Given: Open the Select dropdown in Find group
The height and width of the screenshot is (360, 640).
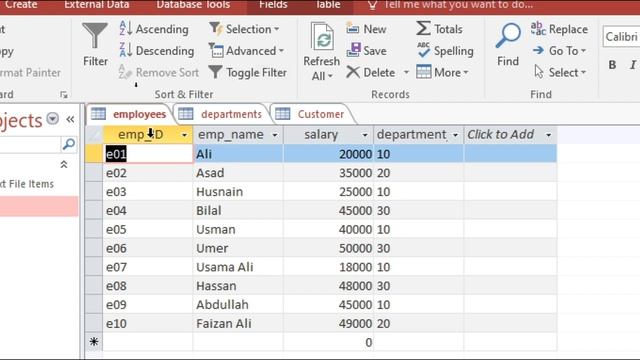Looking at the screenshot, I should click(x=560, y=72).
